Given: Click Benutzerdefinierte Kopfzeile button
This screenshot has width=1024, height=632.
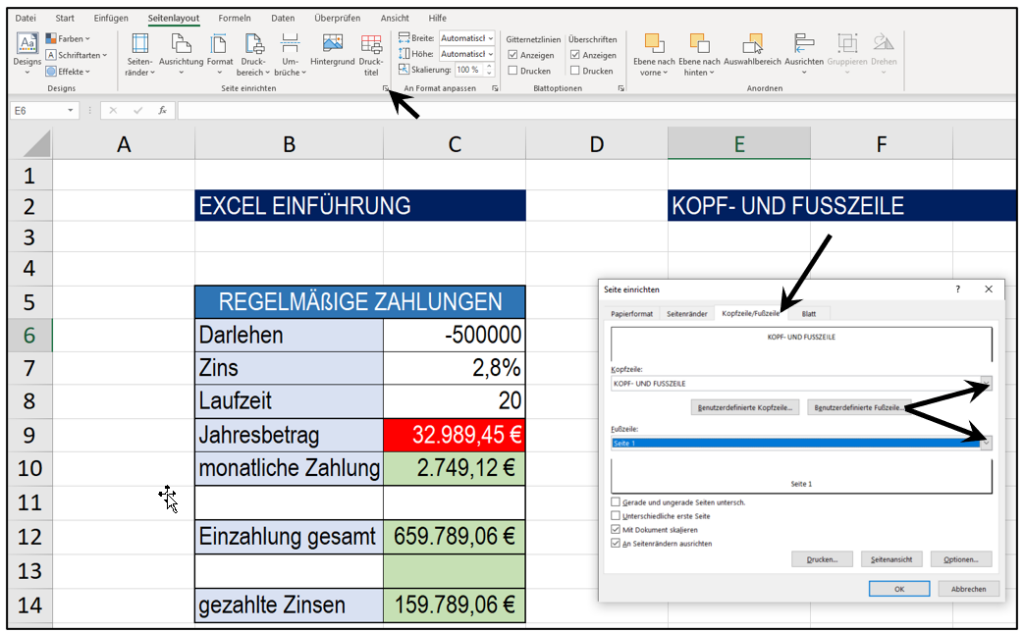Looking at the screenshot, I should click(744, 407).
